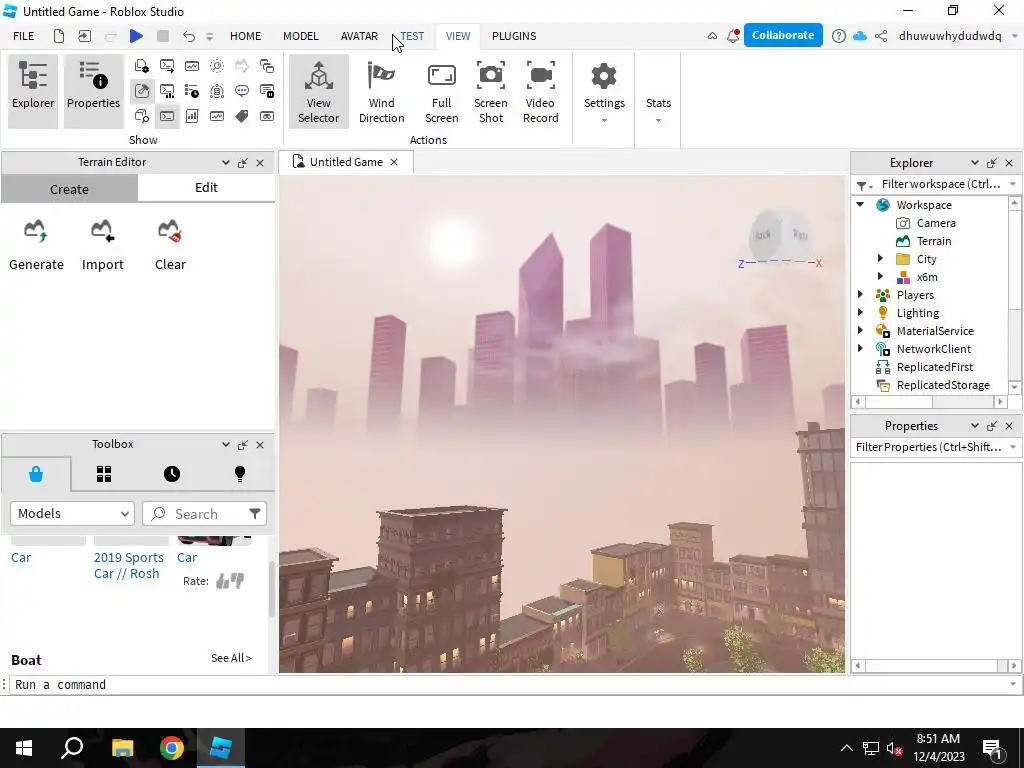This screenshot has height=768, width=1024.
Task: Click the See All link for Boat
Action: point(231,658)
